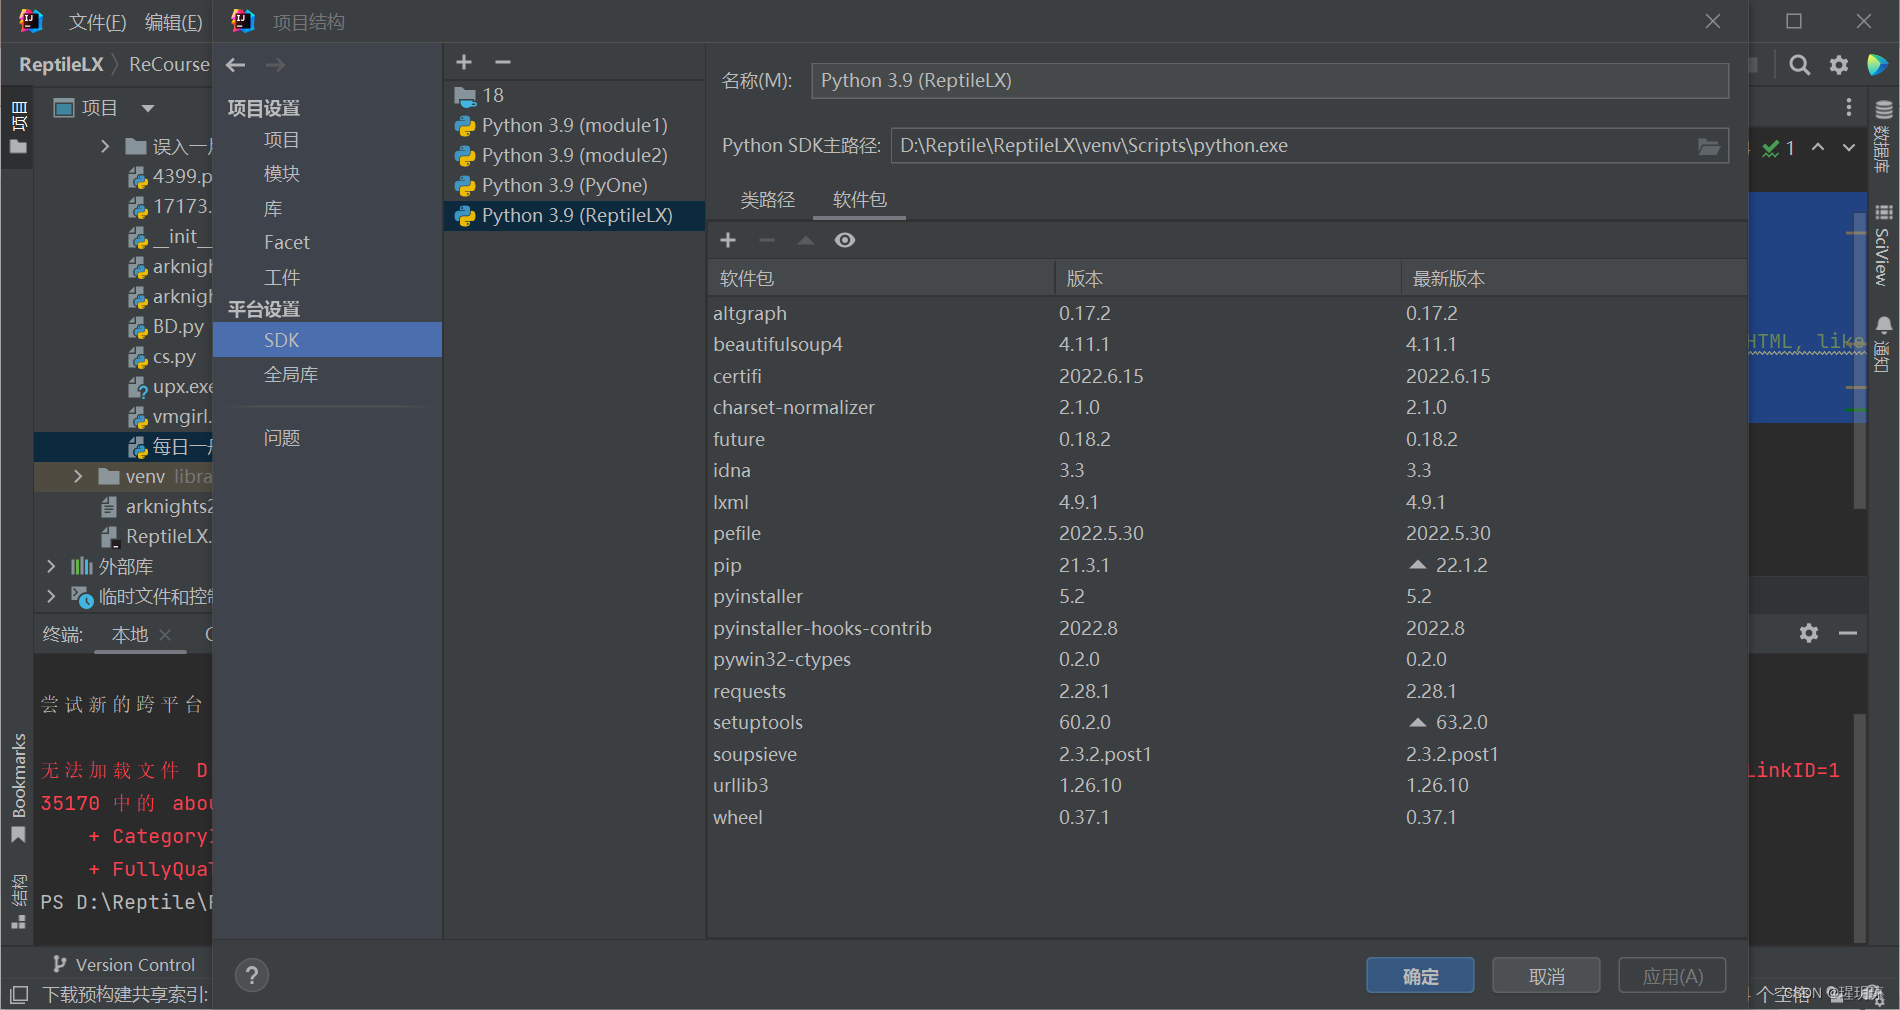Select the beautifulsoup4 package row
Image resolution: width=1900 pixels, height=1010 pixels.
tap(1227, 344)
